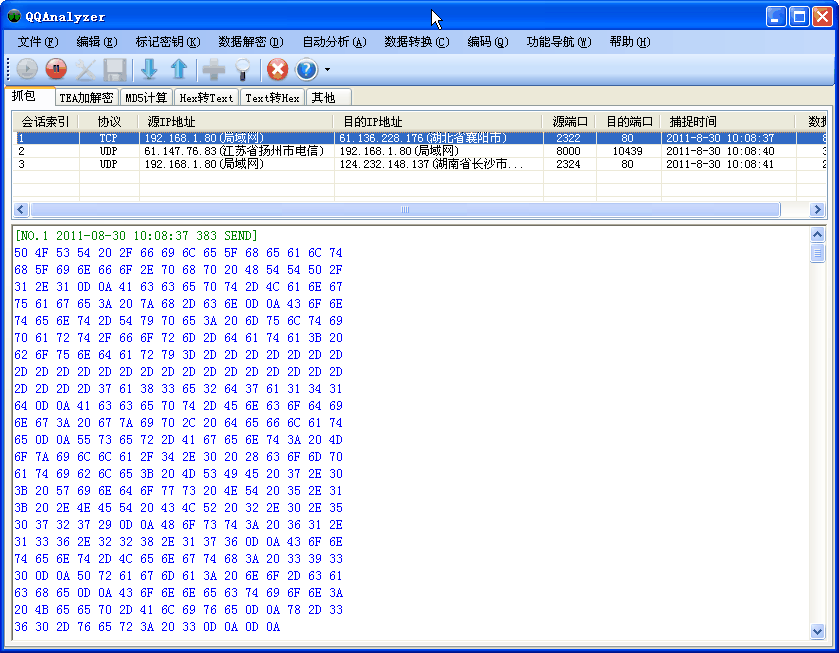Click the magnifier search icon

click(x=242, y=69)
